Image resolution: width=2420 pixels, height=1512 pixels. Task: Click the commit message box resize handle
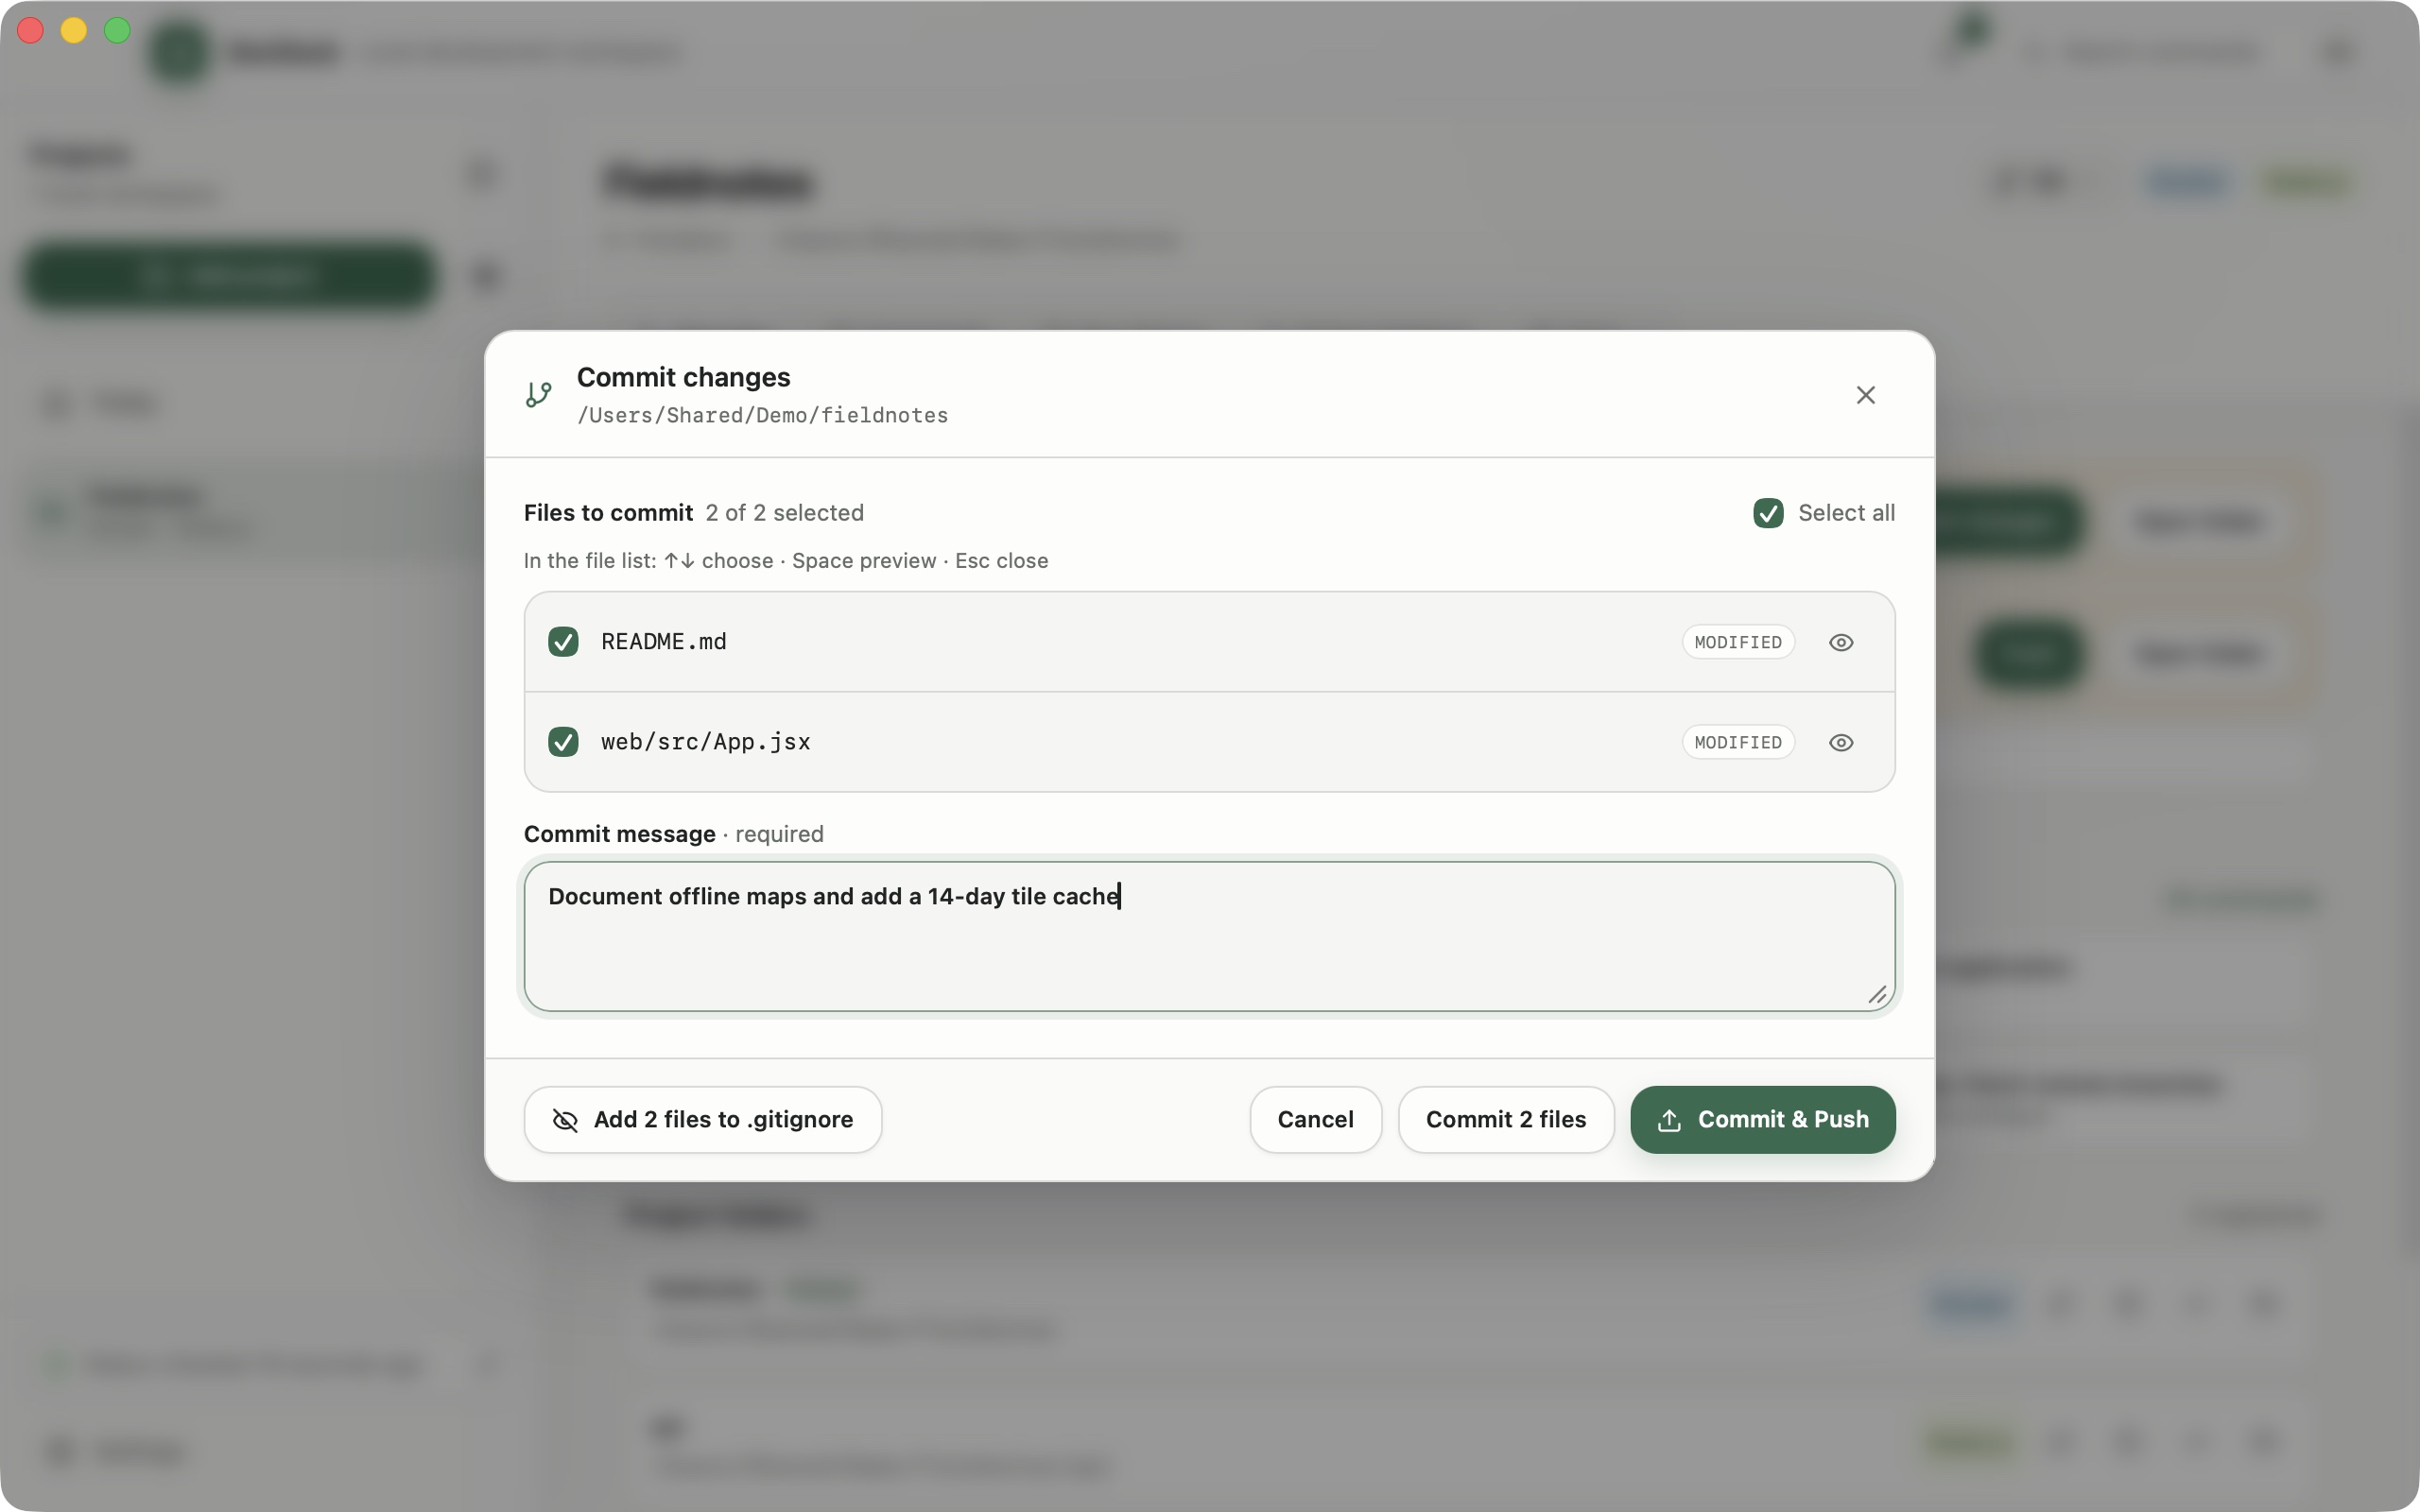point(1877,994)
